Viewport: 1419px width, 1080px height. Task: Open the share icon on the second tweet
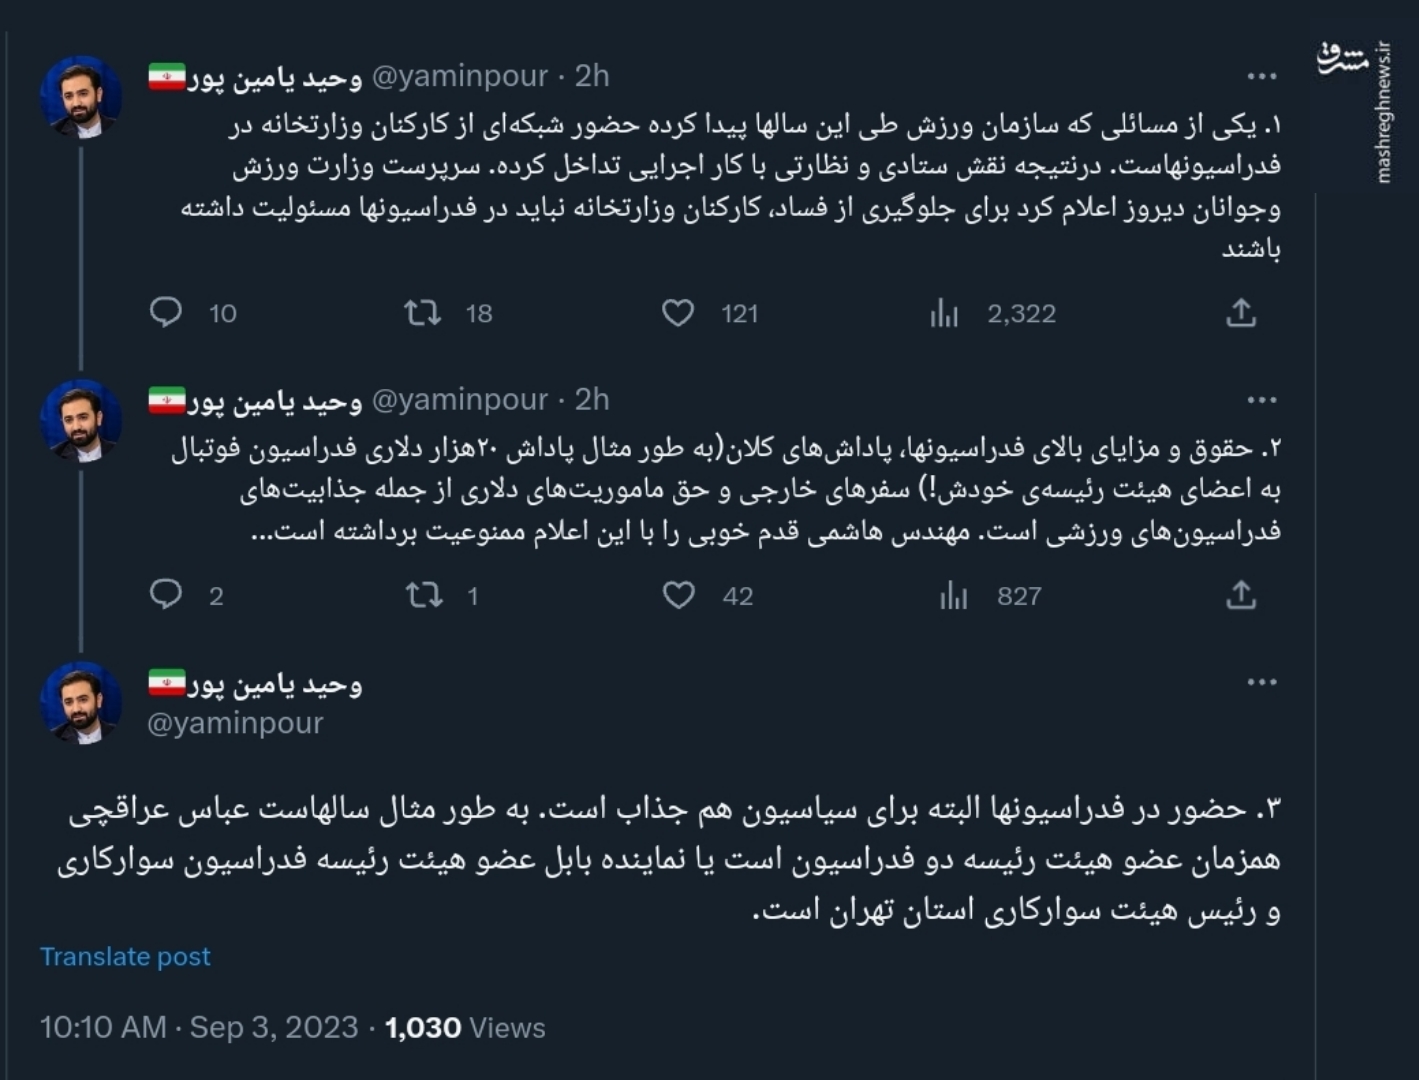point(1242,595)
